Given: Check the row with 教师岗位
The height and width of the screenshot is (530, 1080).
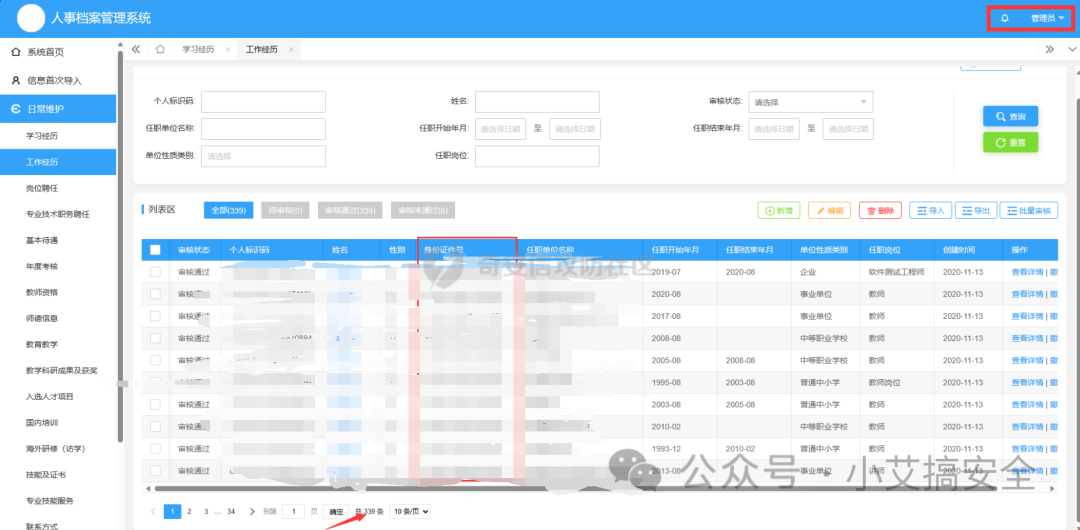Looking at the screenshot, I should [x=155, y=382].
